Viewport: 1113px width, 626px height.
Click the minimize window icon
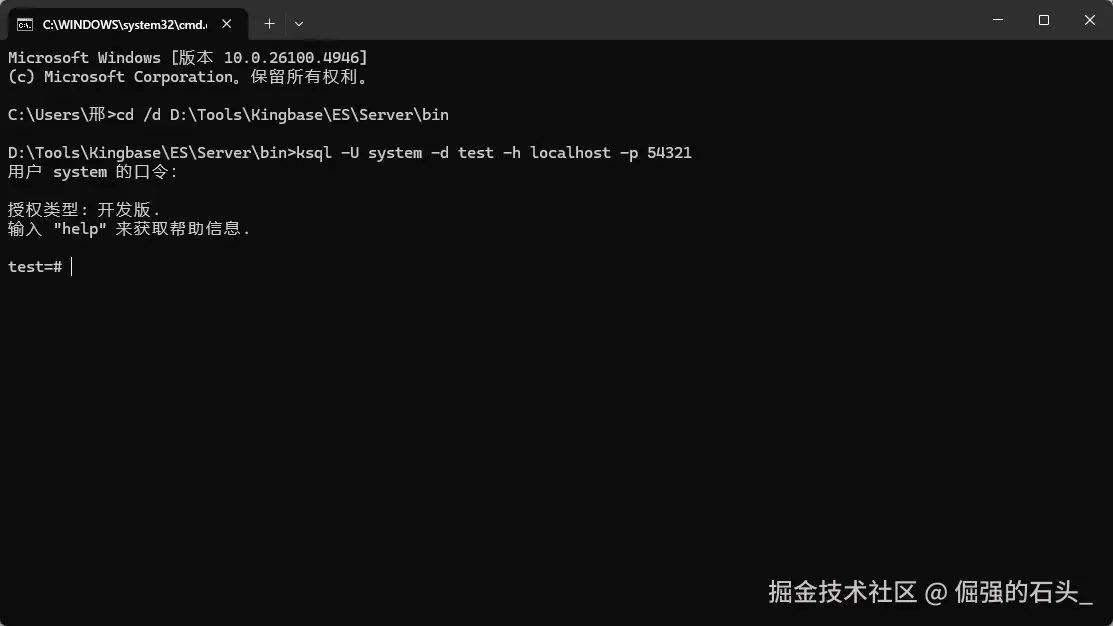tap(997, 20)
